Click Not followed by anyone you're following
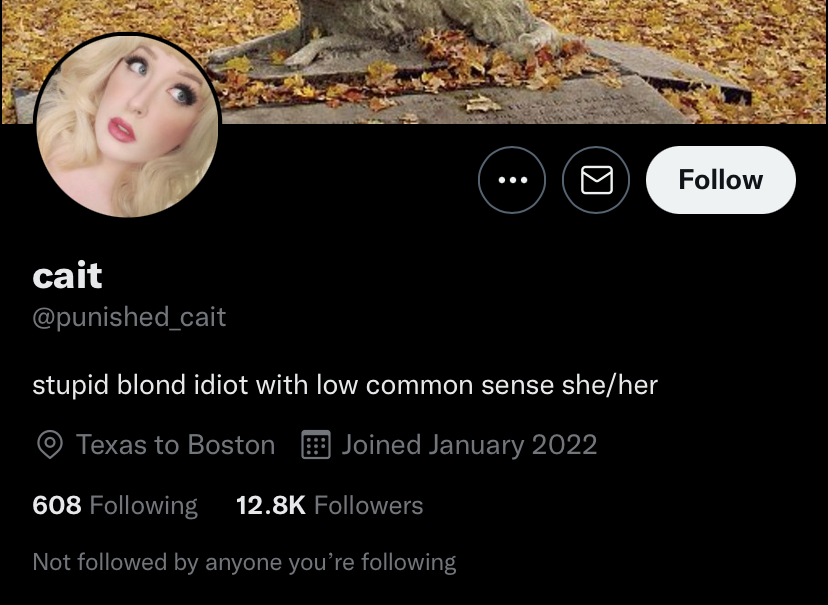The width and height of the screenshot is (828, 605). pos(244,562)
